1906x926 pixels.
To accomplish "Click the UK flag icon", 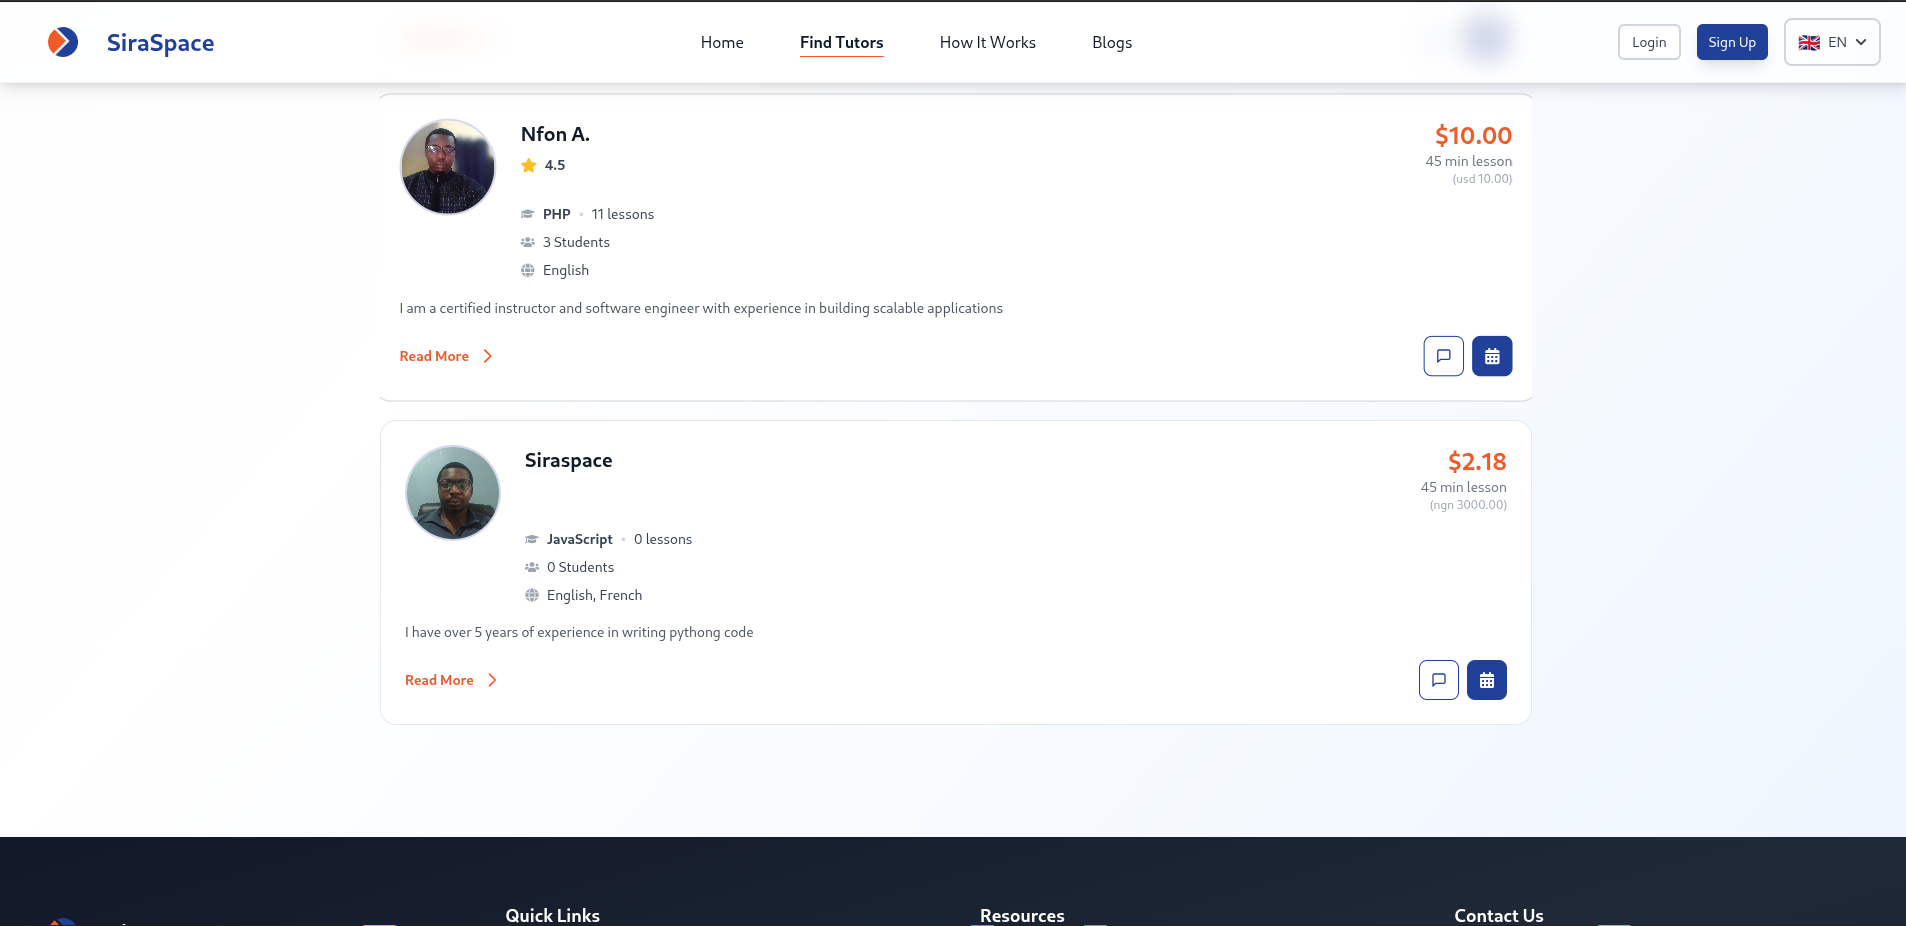I will [1809, 42].
